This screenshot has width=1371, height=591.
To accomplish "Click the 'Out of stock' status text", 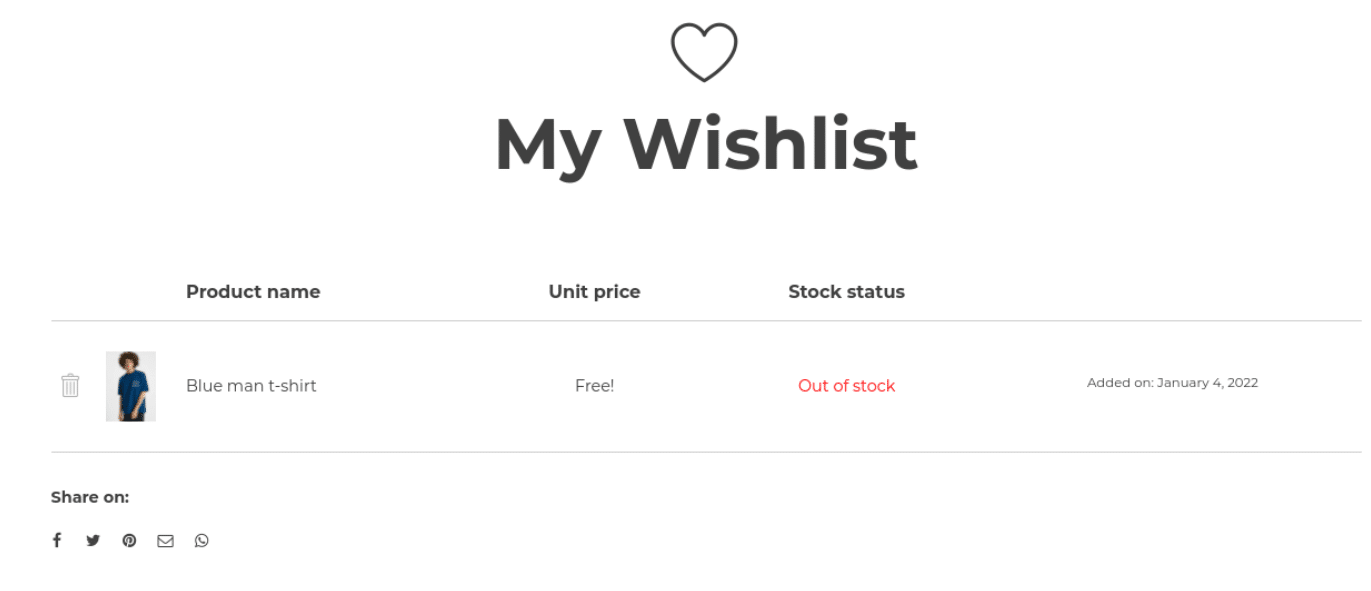I will click(x=846, y=385).
